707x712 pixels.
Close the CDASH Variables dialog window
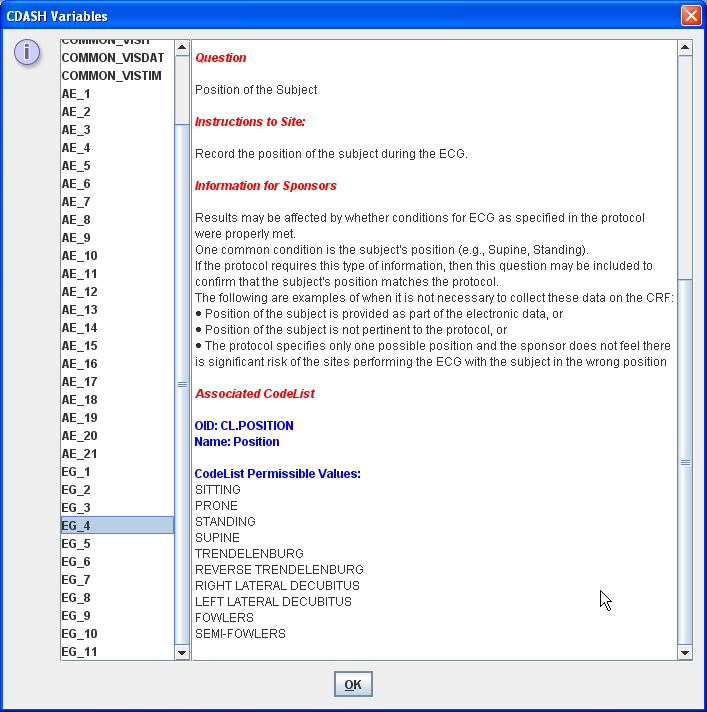pos(690,16)
